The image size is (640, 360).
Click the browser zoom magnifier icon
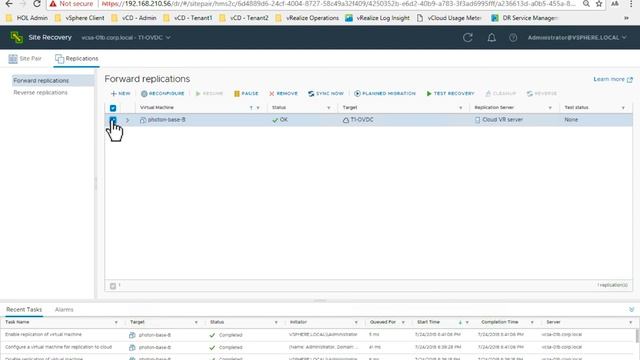(x=586, y=4)
